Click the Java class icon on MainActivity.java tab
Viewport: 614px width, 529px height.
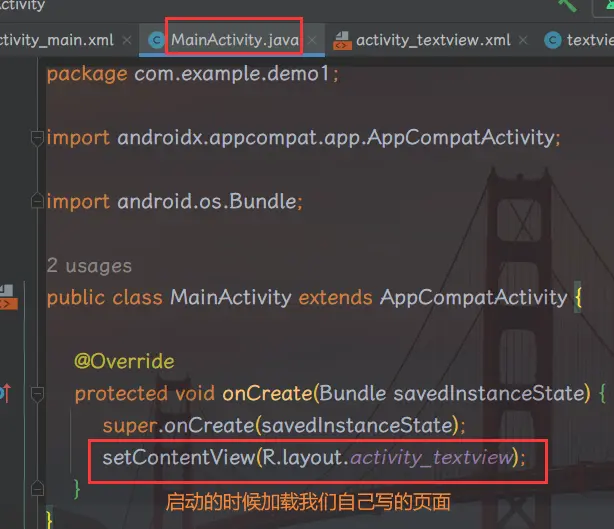coord(156,40)
